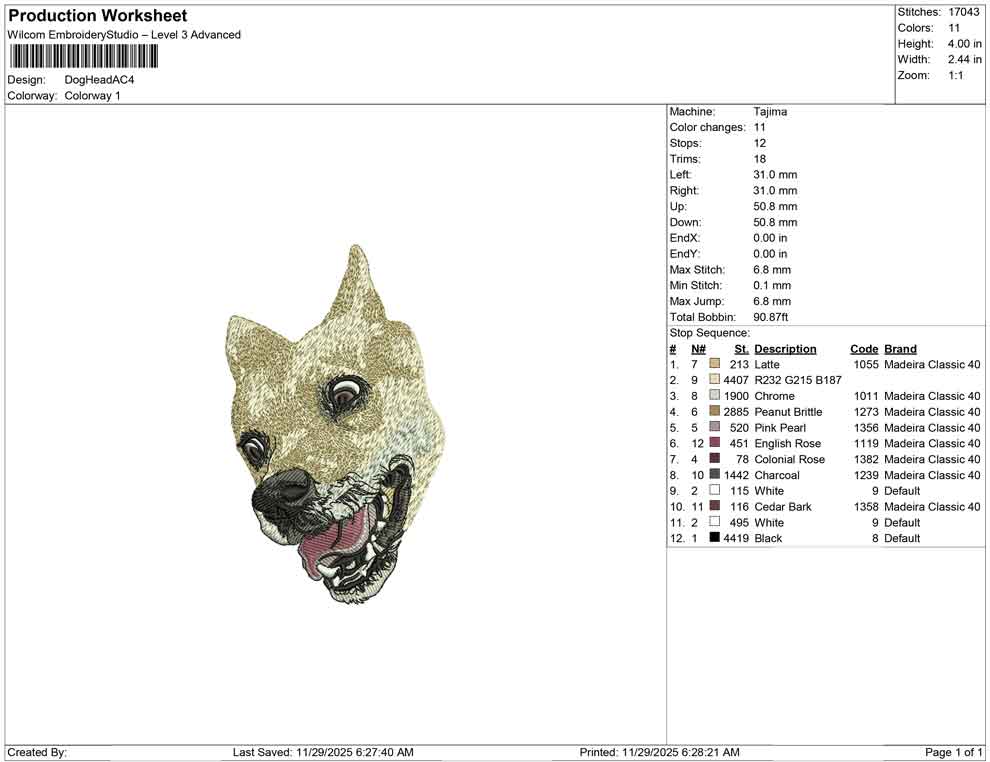Click the Charcoal thread swatch
990x762 pixels.
714,475
